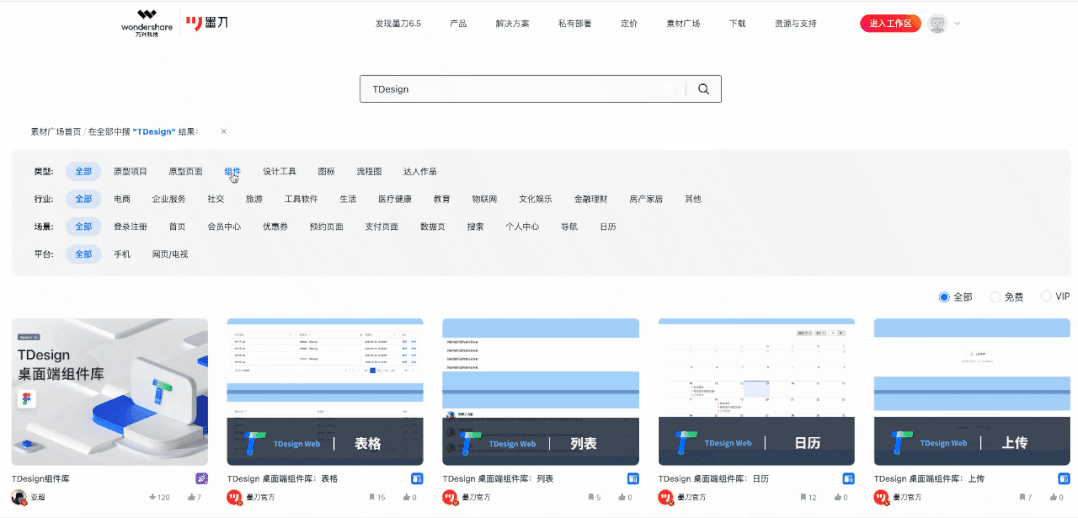Like the 上传 card
1078x518 pixels.
tap(1054, 497)
